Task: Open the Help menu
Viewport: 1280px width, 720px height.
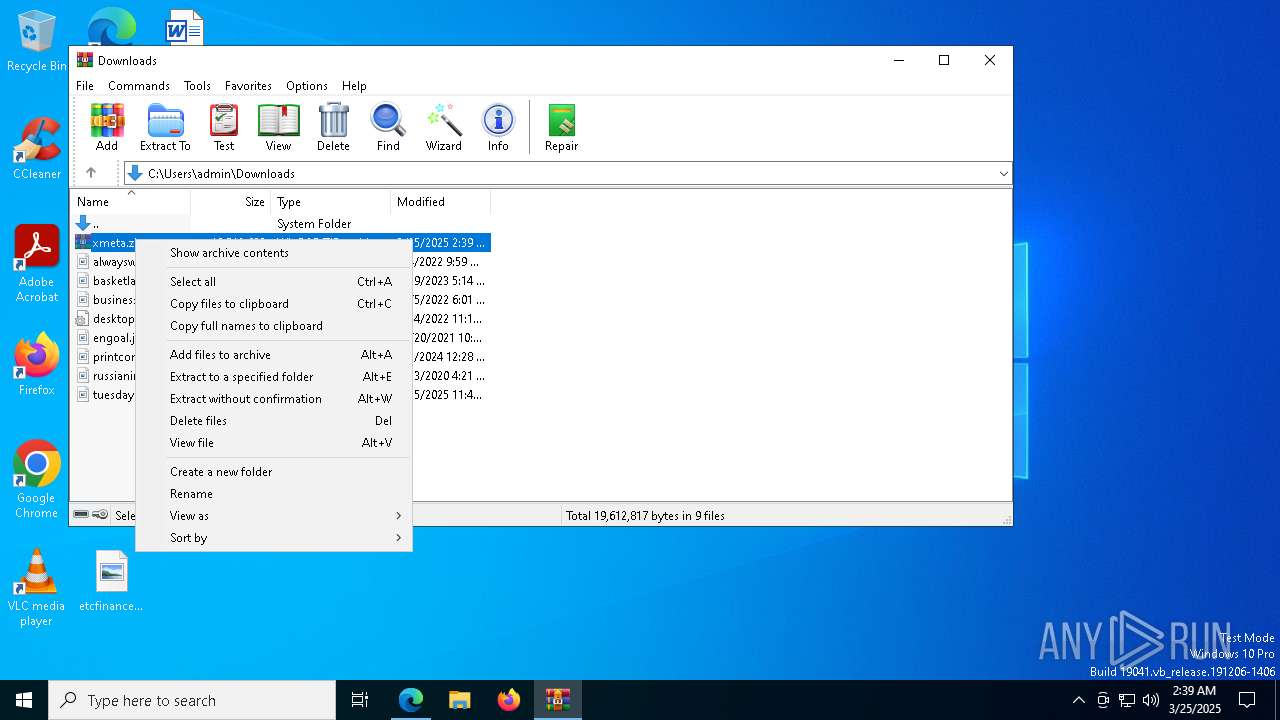Action: click(x=354, y=86)
